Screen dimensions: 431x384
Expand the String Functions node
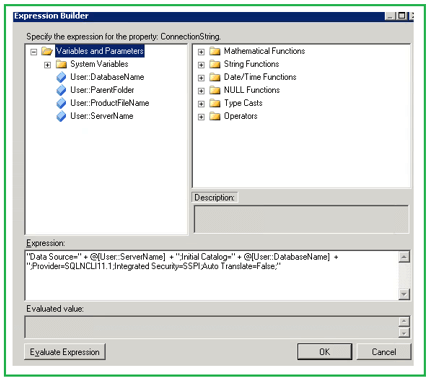tap(201, 65)
